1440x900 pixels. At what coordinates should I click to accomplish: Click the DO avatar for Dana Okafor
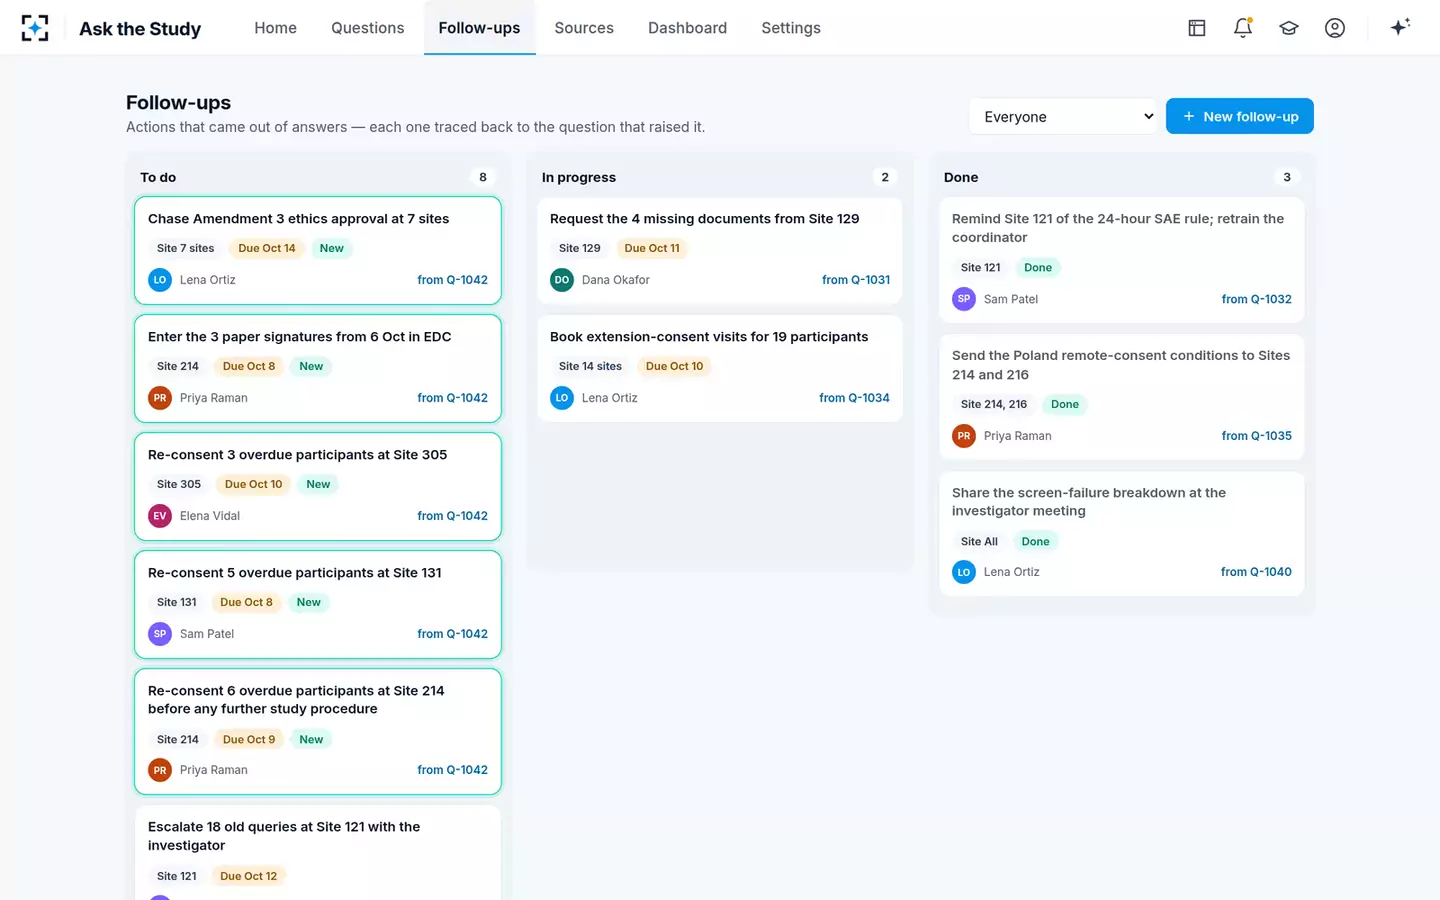pyautogui.click(x=562, y=280)
